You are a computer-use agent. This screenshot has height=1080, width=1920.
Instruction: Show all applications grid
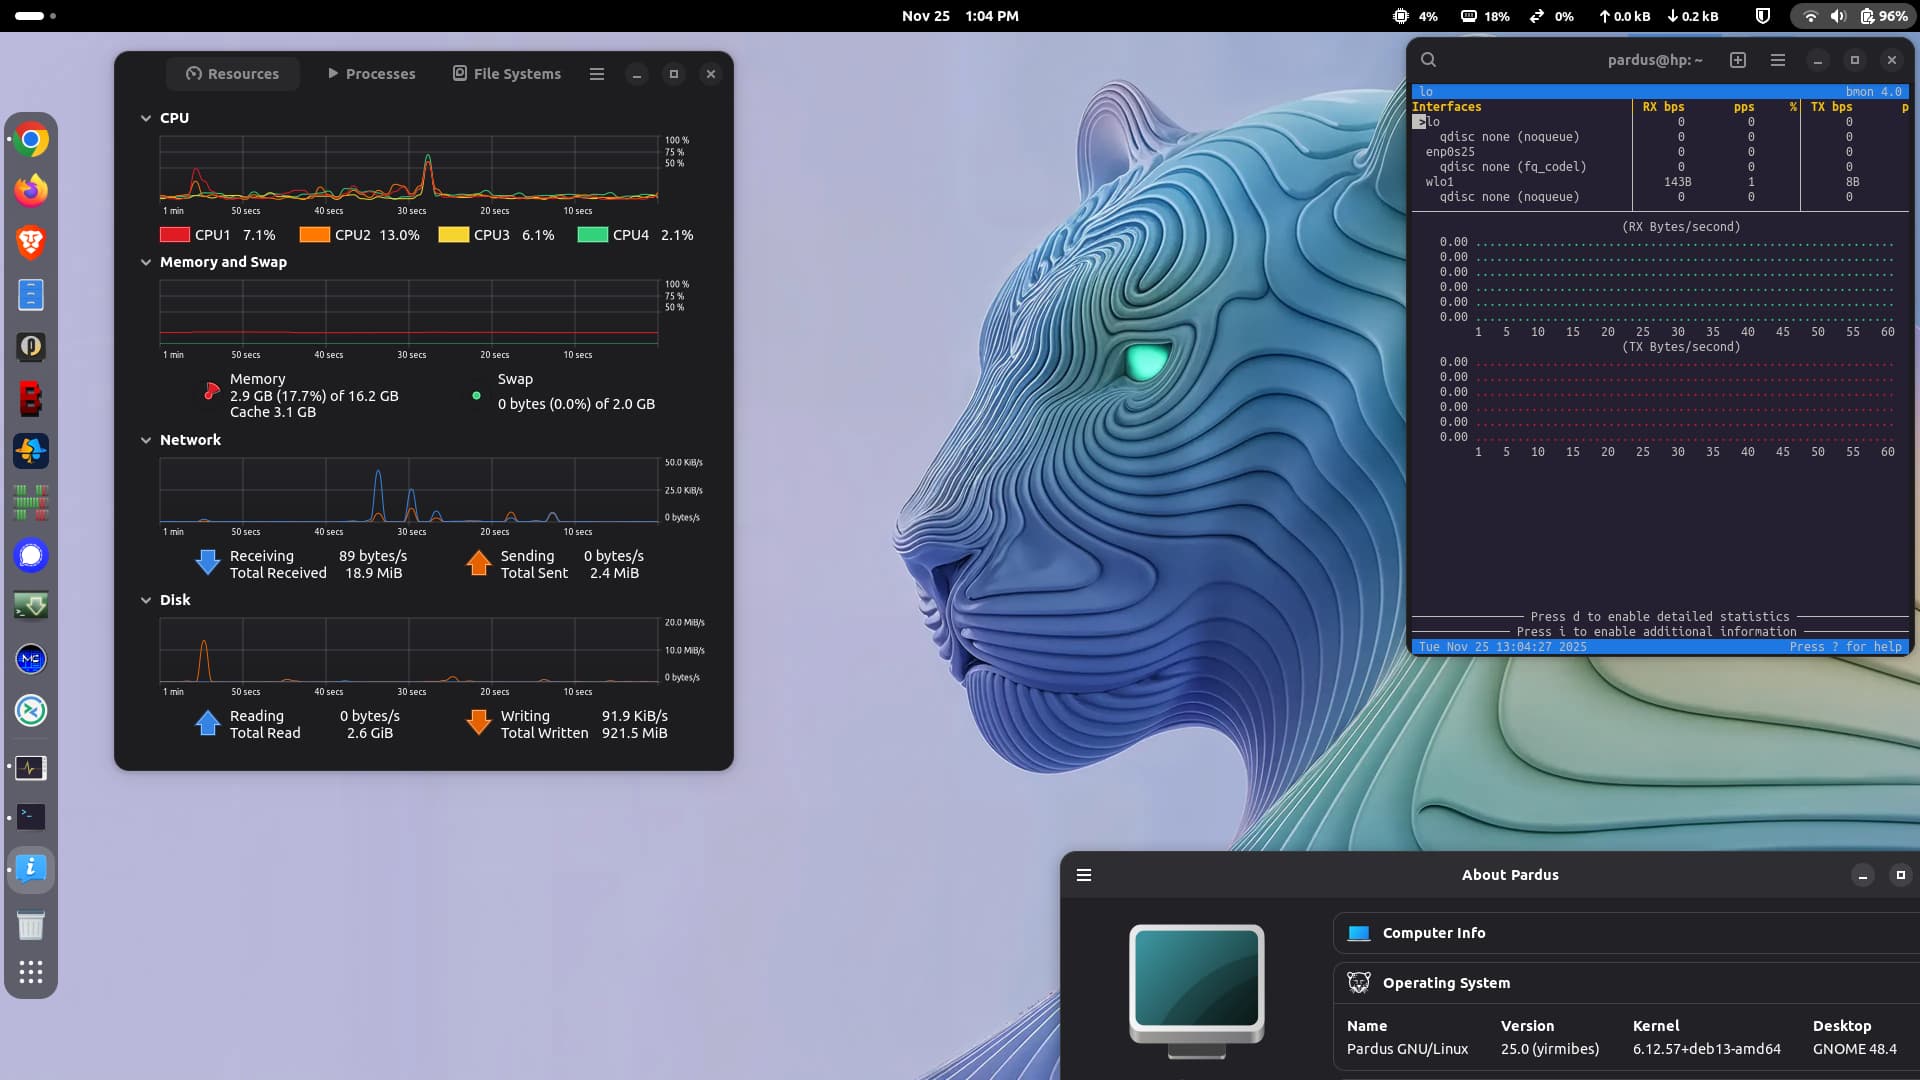(31, 972)
